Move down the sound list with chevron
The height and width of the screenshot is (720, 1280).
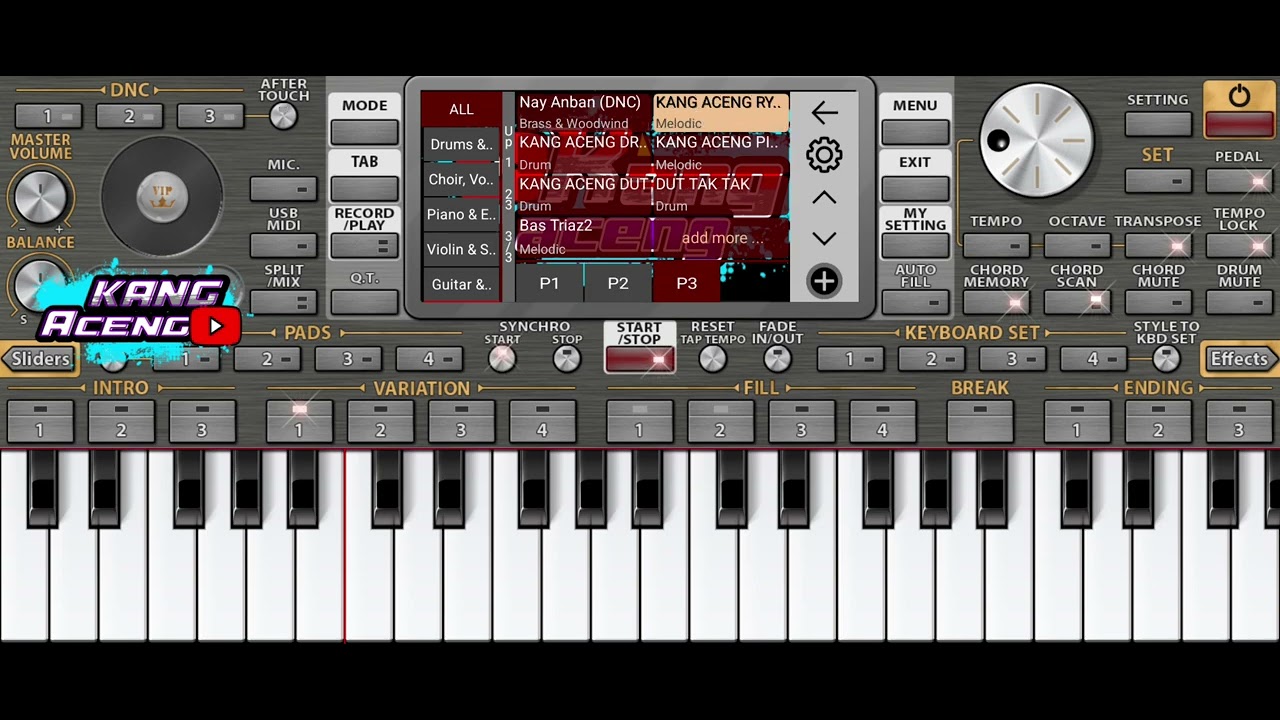tap(824, 239)
